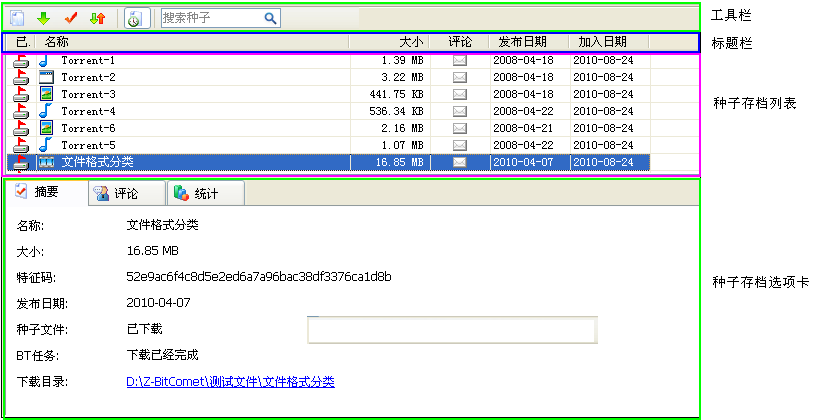Click the music note icon of Torrent-1

[46, 60]
